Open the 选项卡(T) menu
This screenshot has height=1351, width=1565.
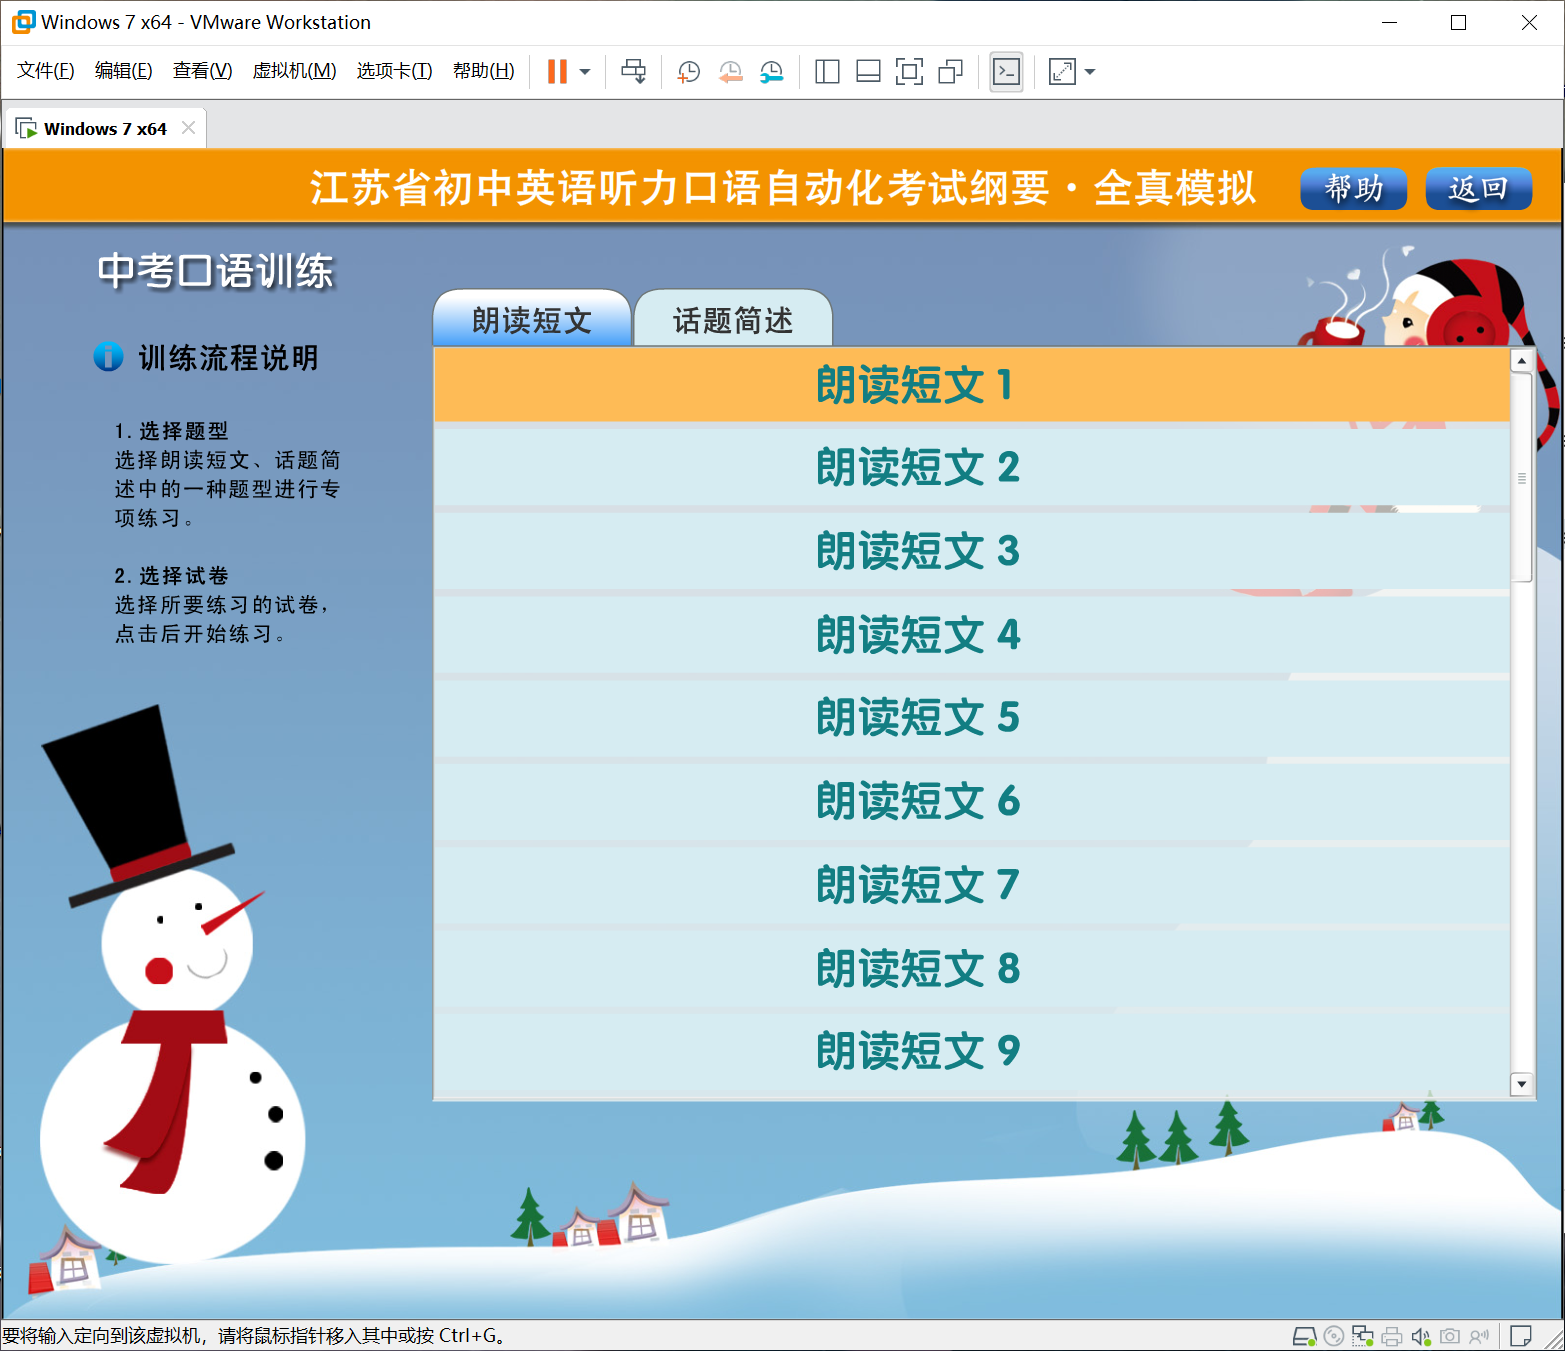tap(394, 71)
